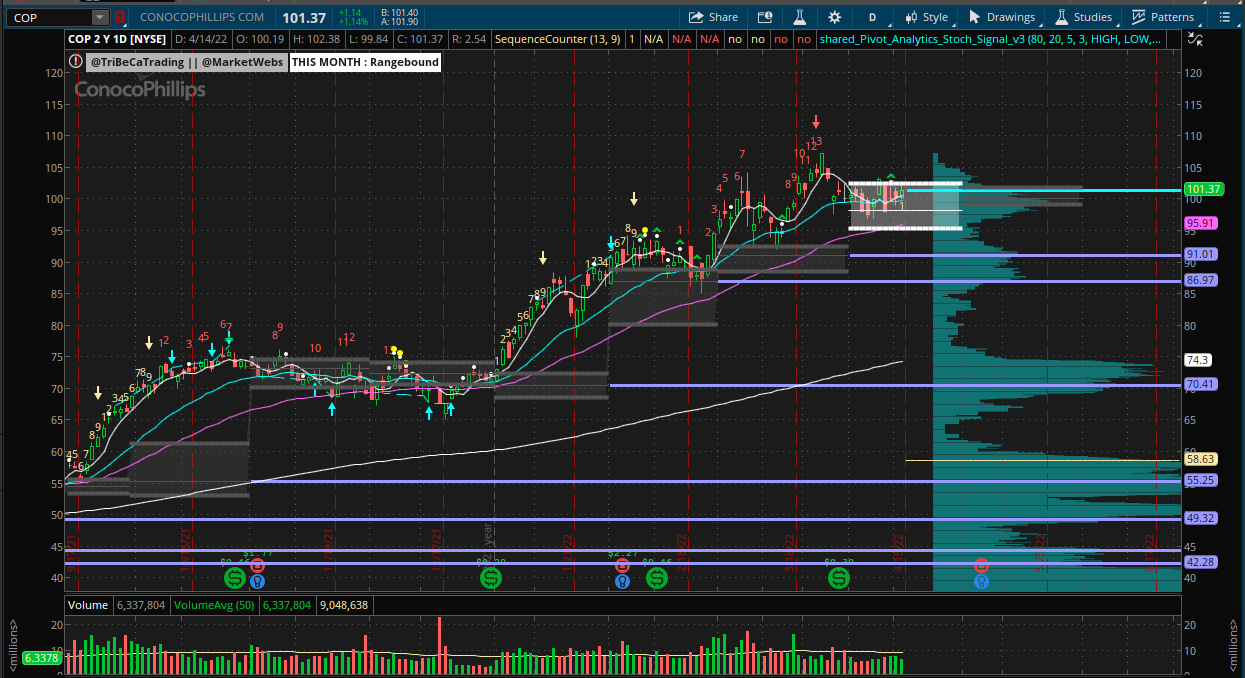Image resolution: width=1245 pixels, height=678 pixels.
Task: Click the red clipboard link icon beside symbol
Action: coord(121,17)
